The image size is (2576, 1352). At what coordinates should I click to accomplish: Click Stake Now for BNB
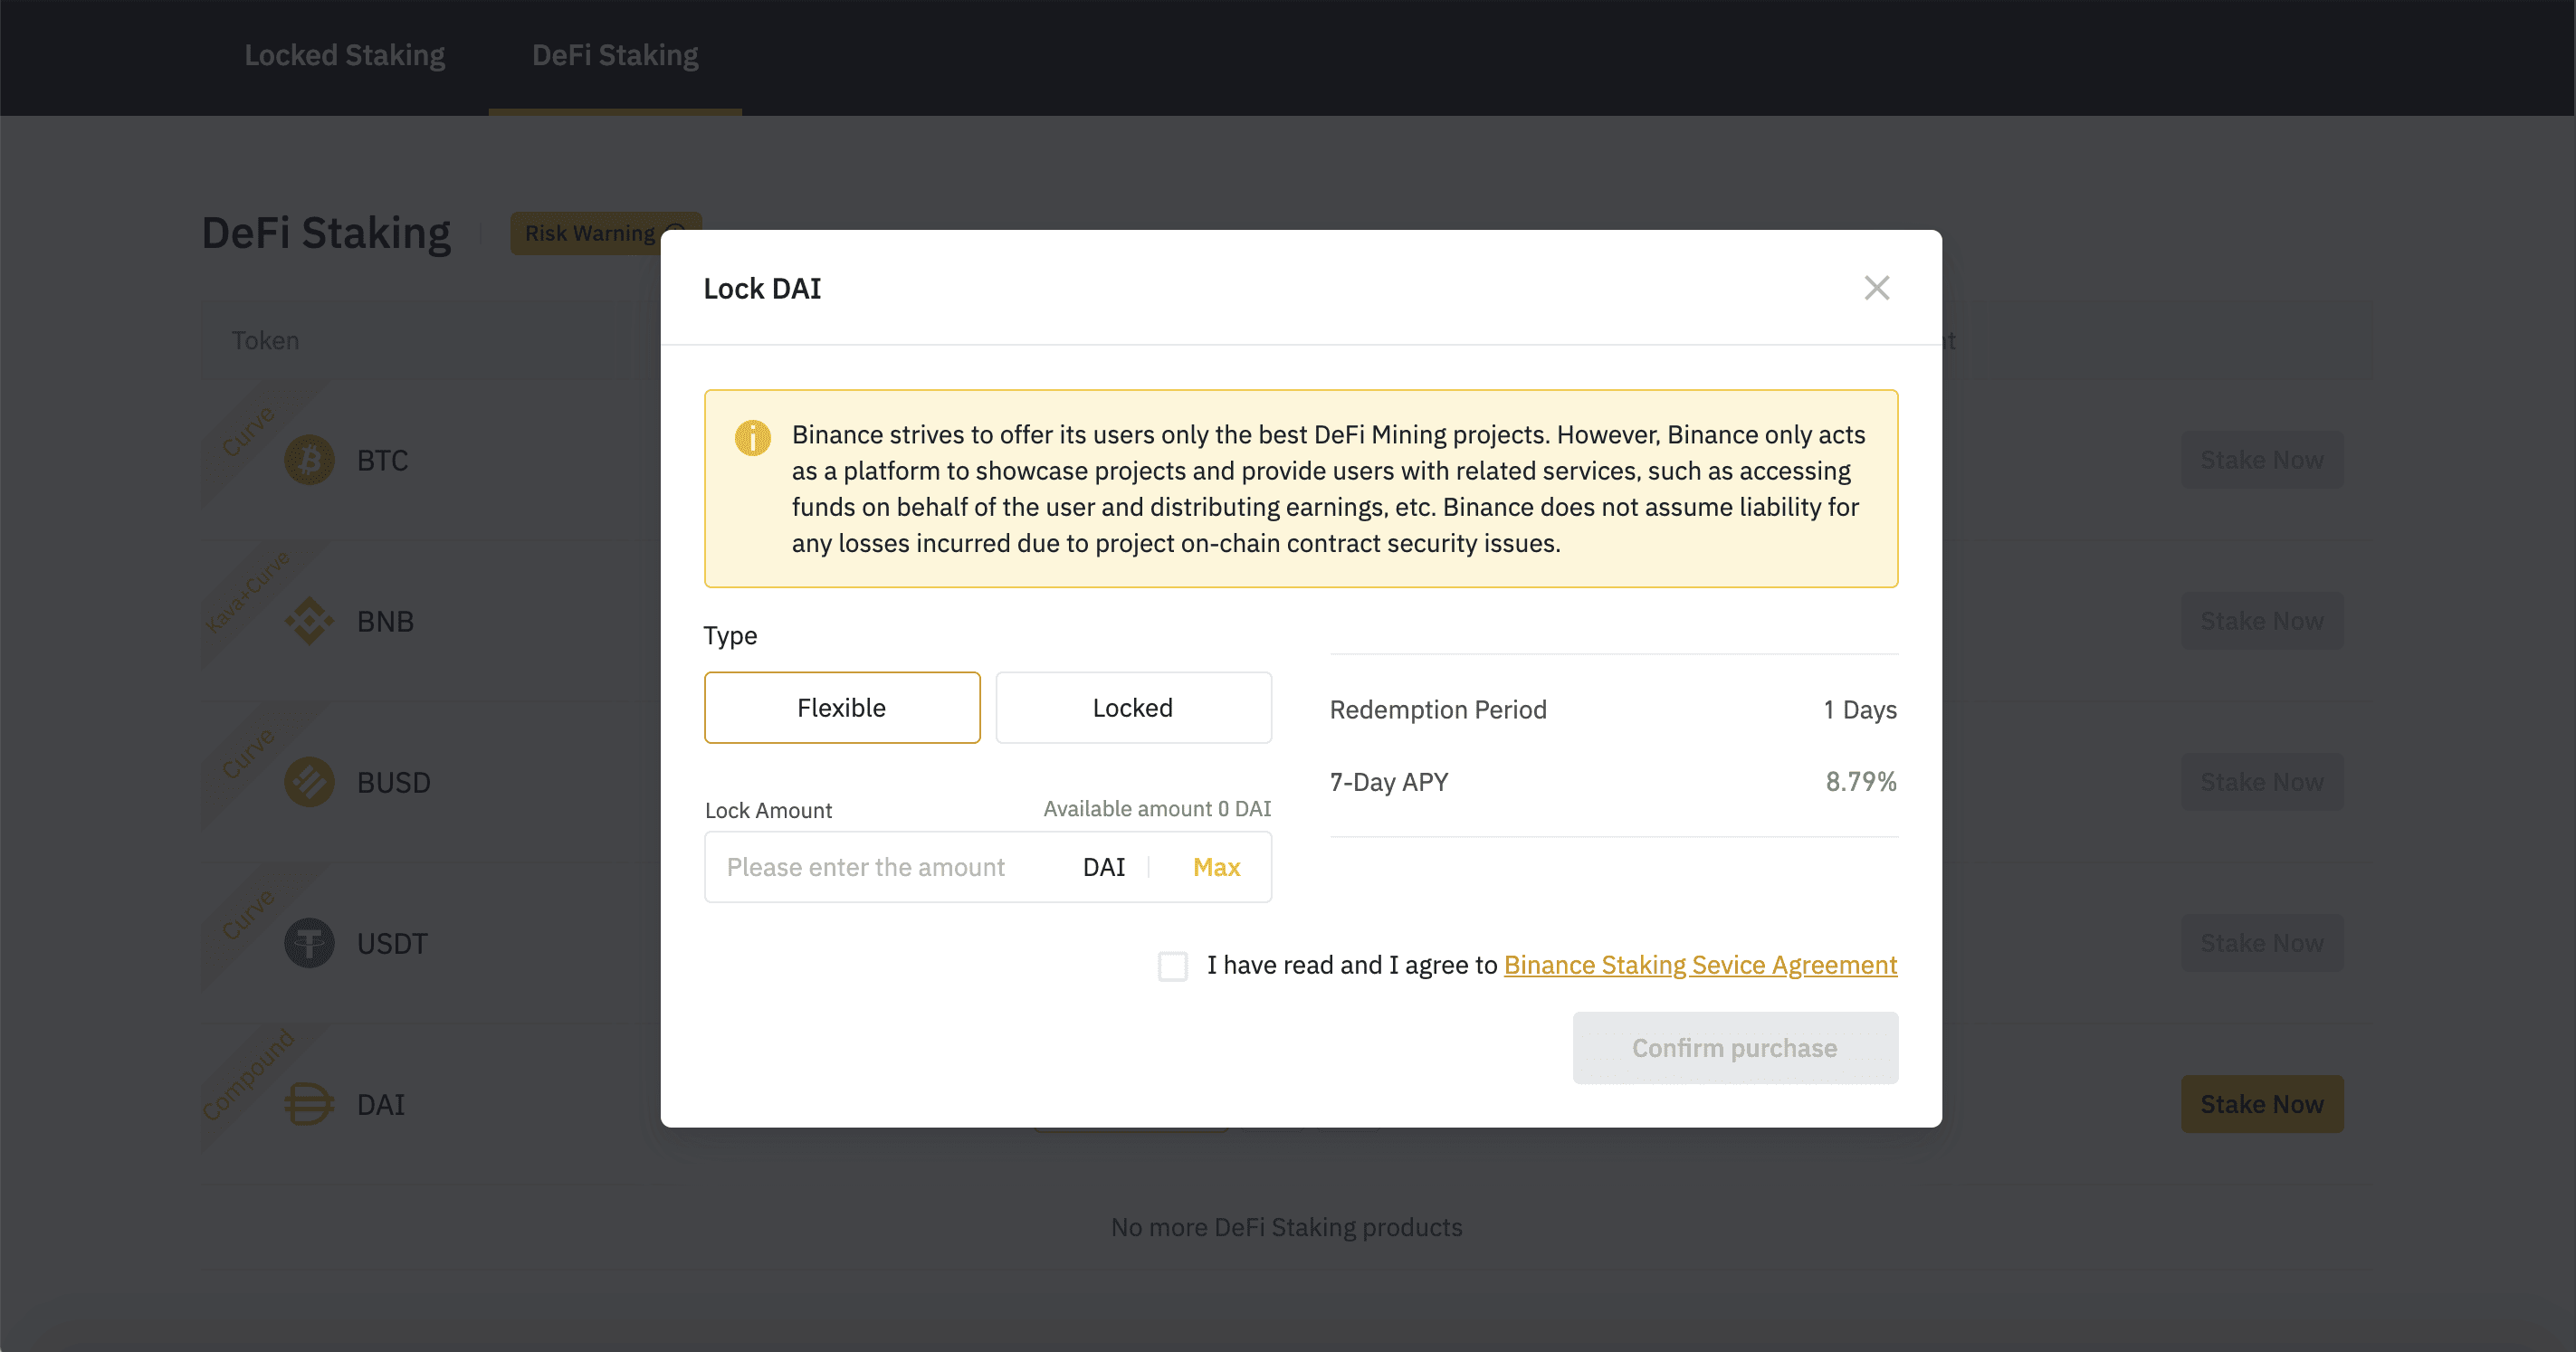[x=2262, y=621]
